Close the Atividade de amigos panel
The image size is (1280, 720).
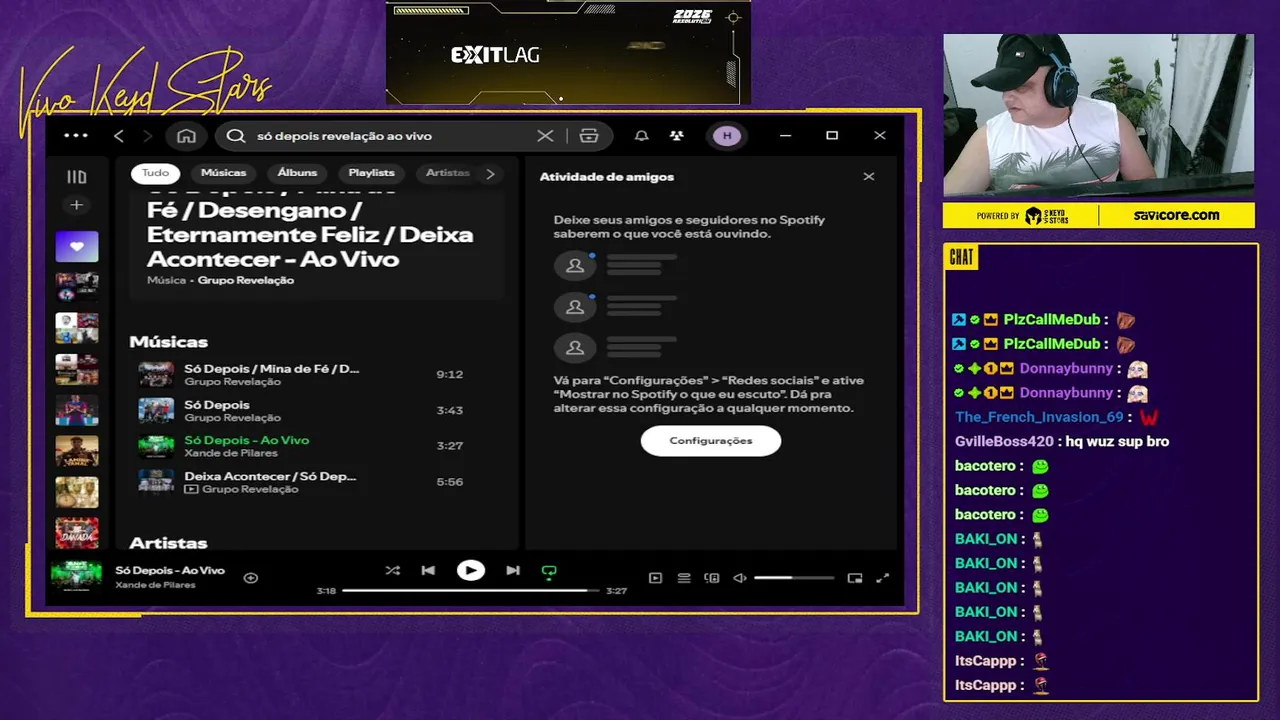coord(869,176)
